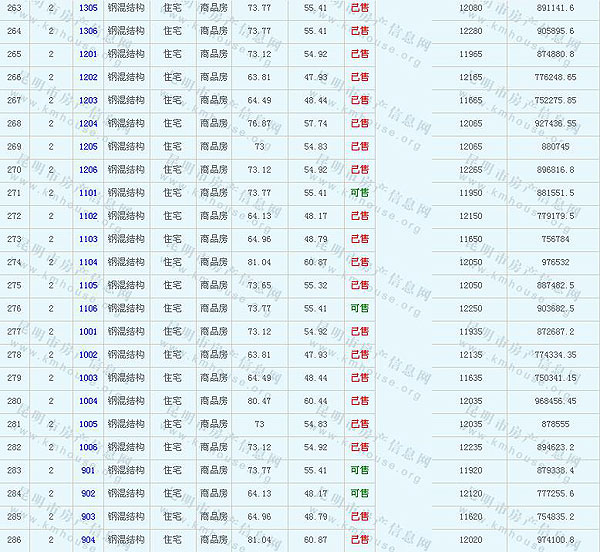Open room number 1306 link
The image size is (600, 552).
tap(88, 30)
